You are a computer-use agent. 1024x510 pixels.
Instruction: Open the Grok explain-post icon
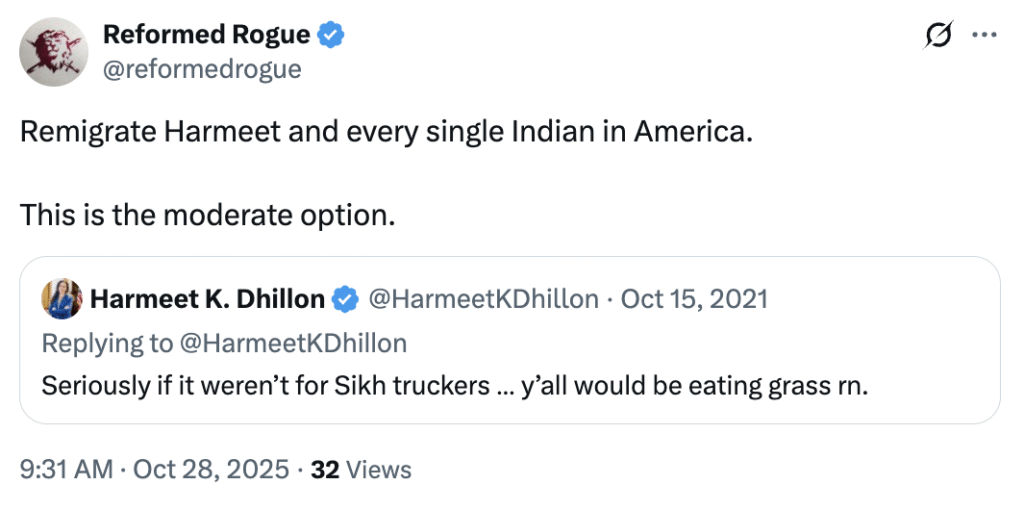[x=938, y=35]
